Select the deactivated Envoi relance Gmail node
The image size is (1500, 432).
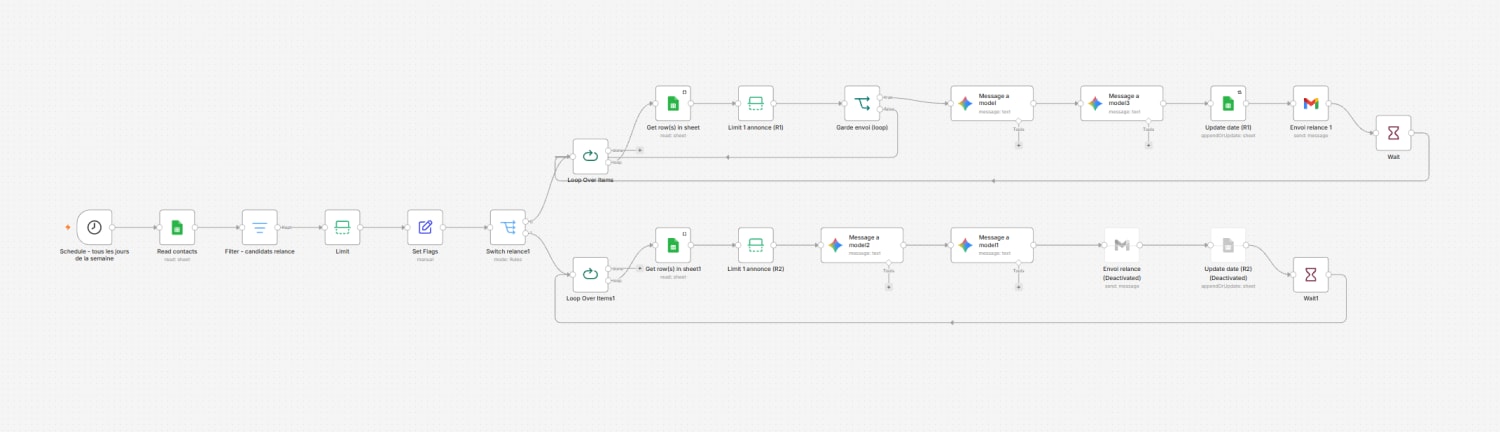tap(1122, 245)
